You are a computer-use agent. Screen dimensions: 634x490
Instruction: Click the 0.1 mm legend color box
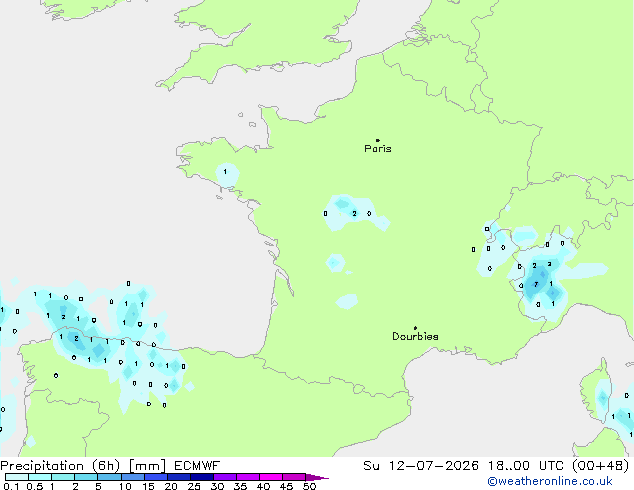(x=17, y=477)
